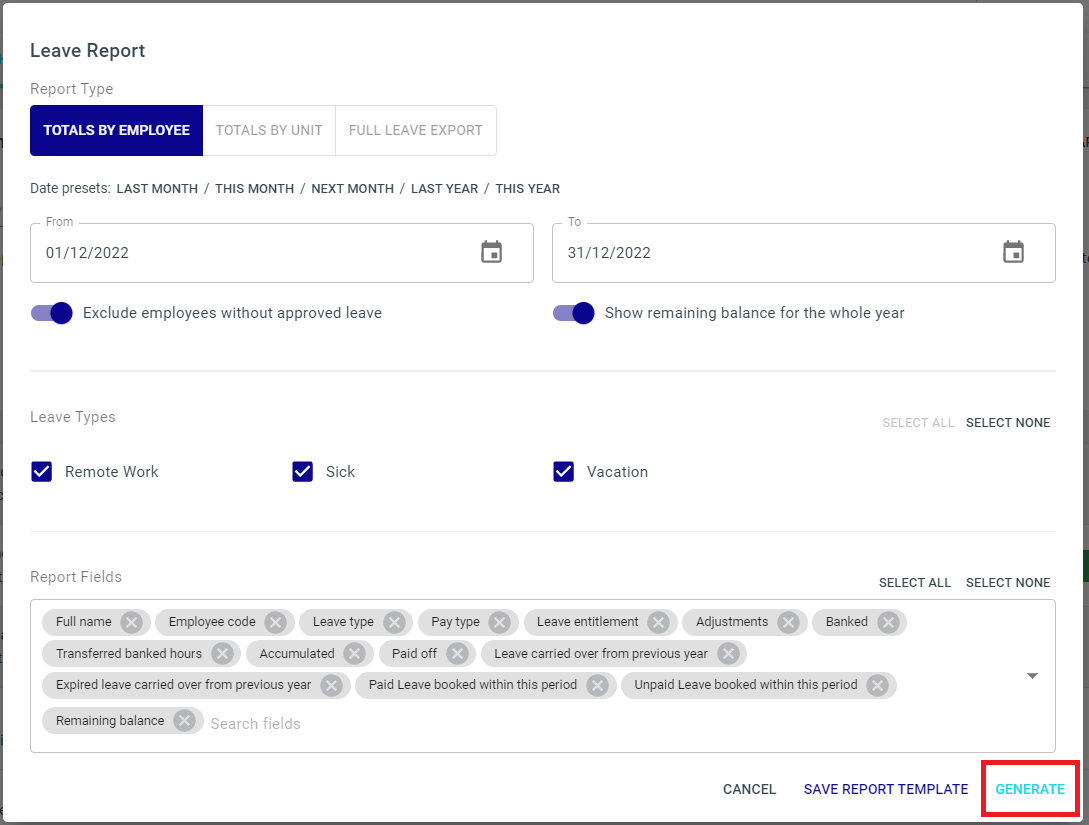Select Totals By Employee report type
This screenshot has width=1089, height=825.
[117, 131]
